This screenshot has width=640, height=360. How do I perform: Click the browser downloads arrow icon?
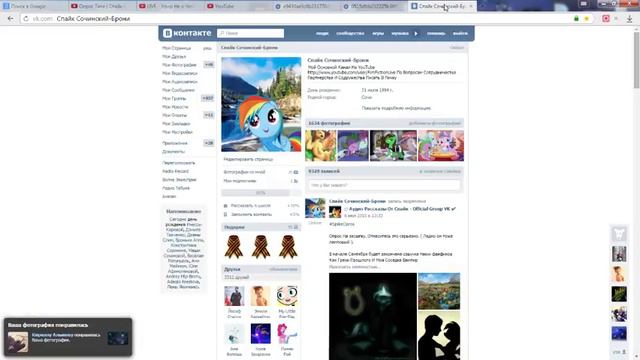tap(630, 19)
